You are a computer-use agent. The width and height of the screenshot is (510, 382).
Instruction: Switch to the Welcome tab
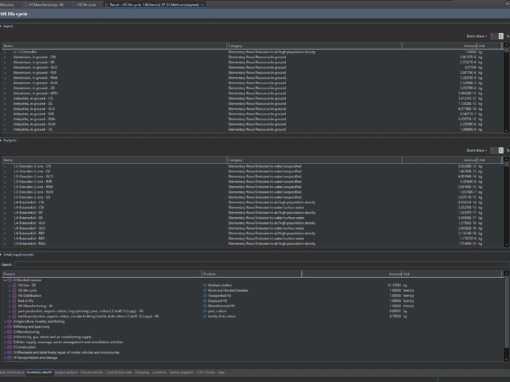coord(7,5)
